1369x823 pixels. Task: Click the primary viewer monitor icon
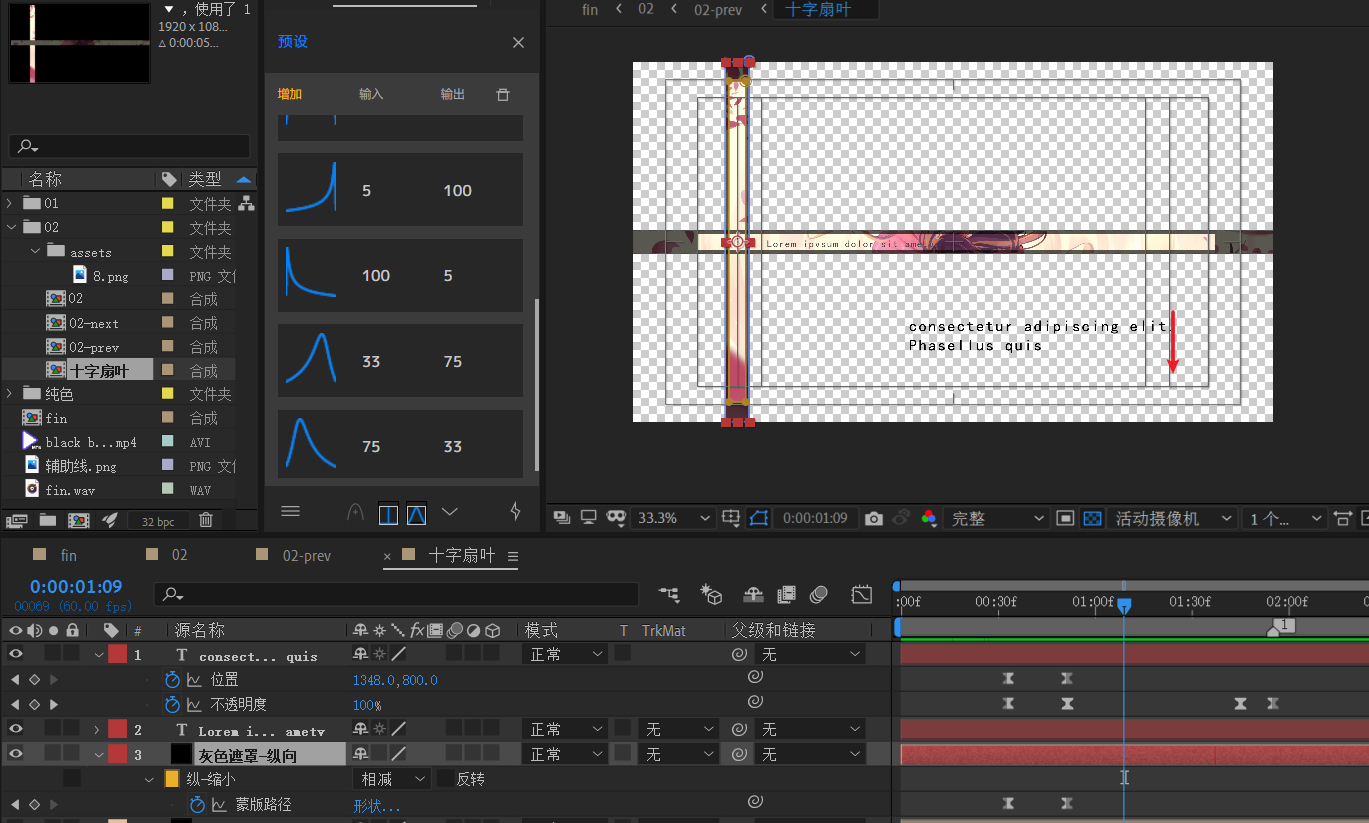[x=589, y=518]
